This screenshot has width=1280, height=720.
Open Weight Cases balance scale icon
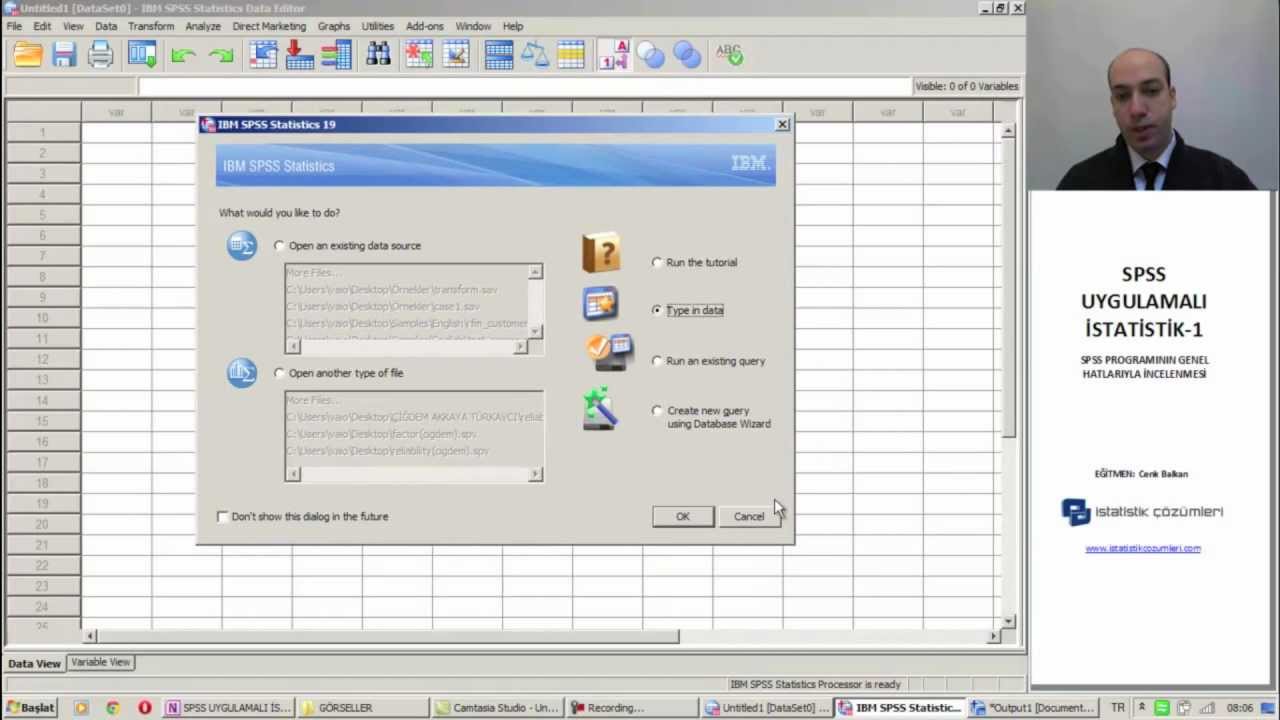[534, 54]
